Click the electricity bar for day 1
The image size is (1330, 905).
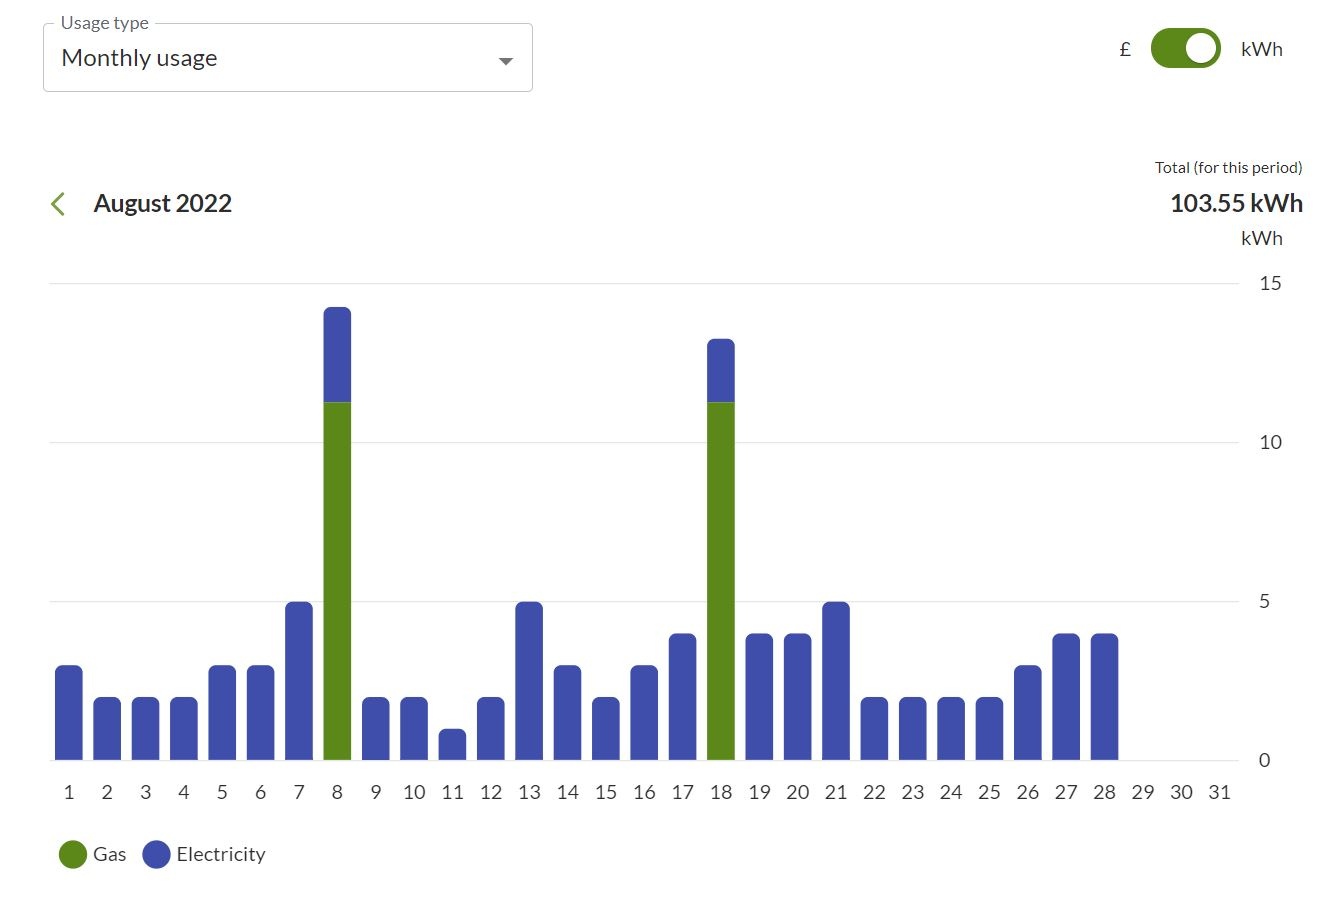click(x=69, y=713)
